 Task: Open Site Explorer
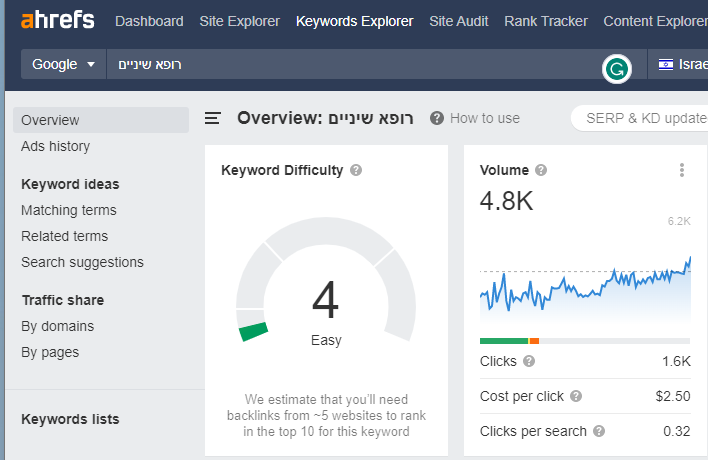239,21
